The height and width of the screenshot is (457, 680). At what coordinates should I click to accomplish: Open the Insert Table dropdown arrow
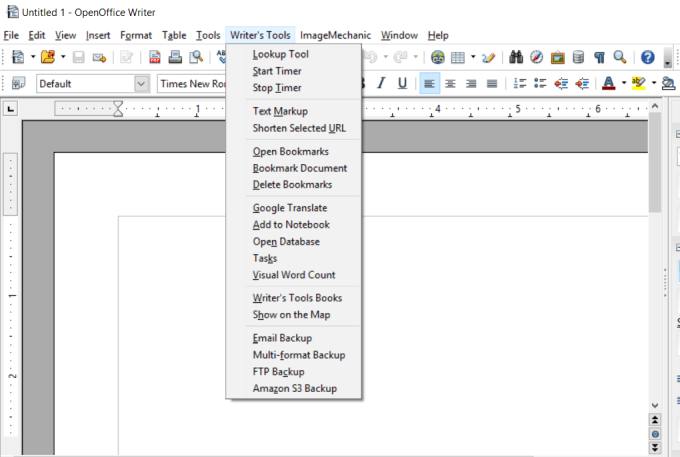[473, 57]
